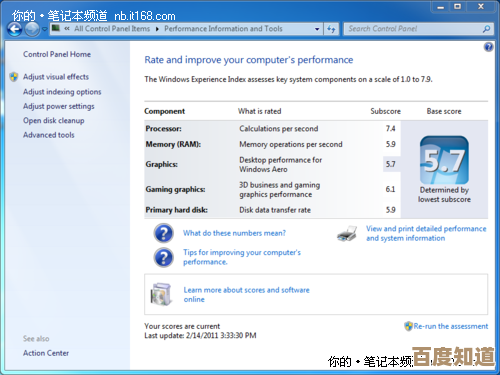This screenshot has height=375, width=500.
Task: Open Help via the blue question icon
Action: tap(488, 47)
